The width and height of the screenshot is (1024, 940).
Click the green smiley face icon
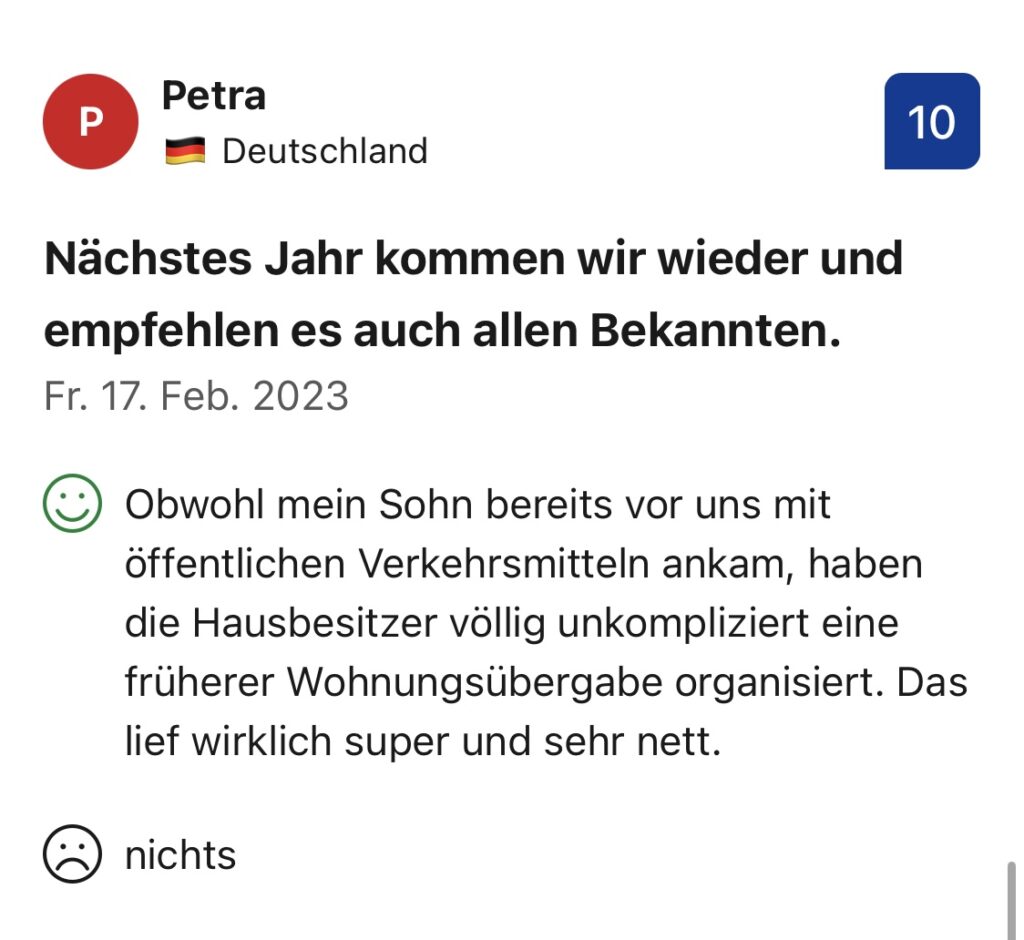click(x=72, y=505)
